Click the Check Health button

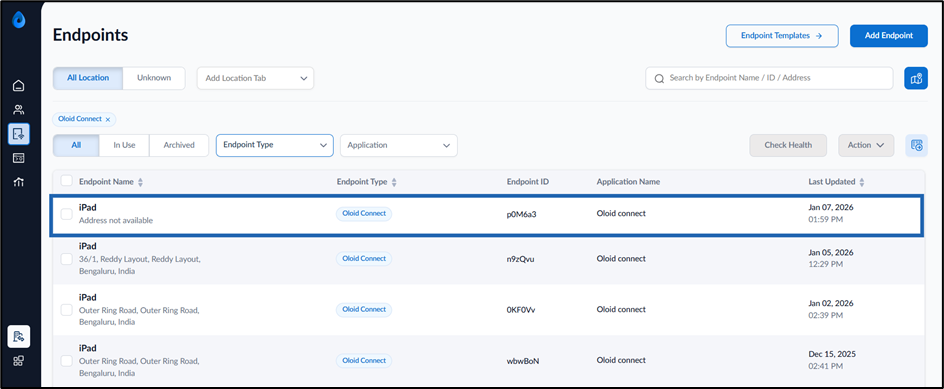click(x=788, y=145)
